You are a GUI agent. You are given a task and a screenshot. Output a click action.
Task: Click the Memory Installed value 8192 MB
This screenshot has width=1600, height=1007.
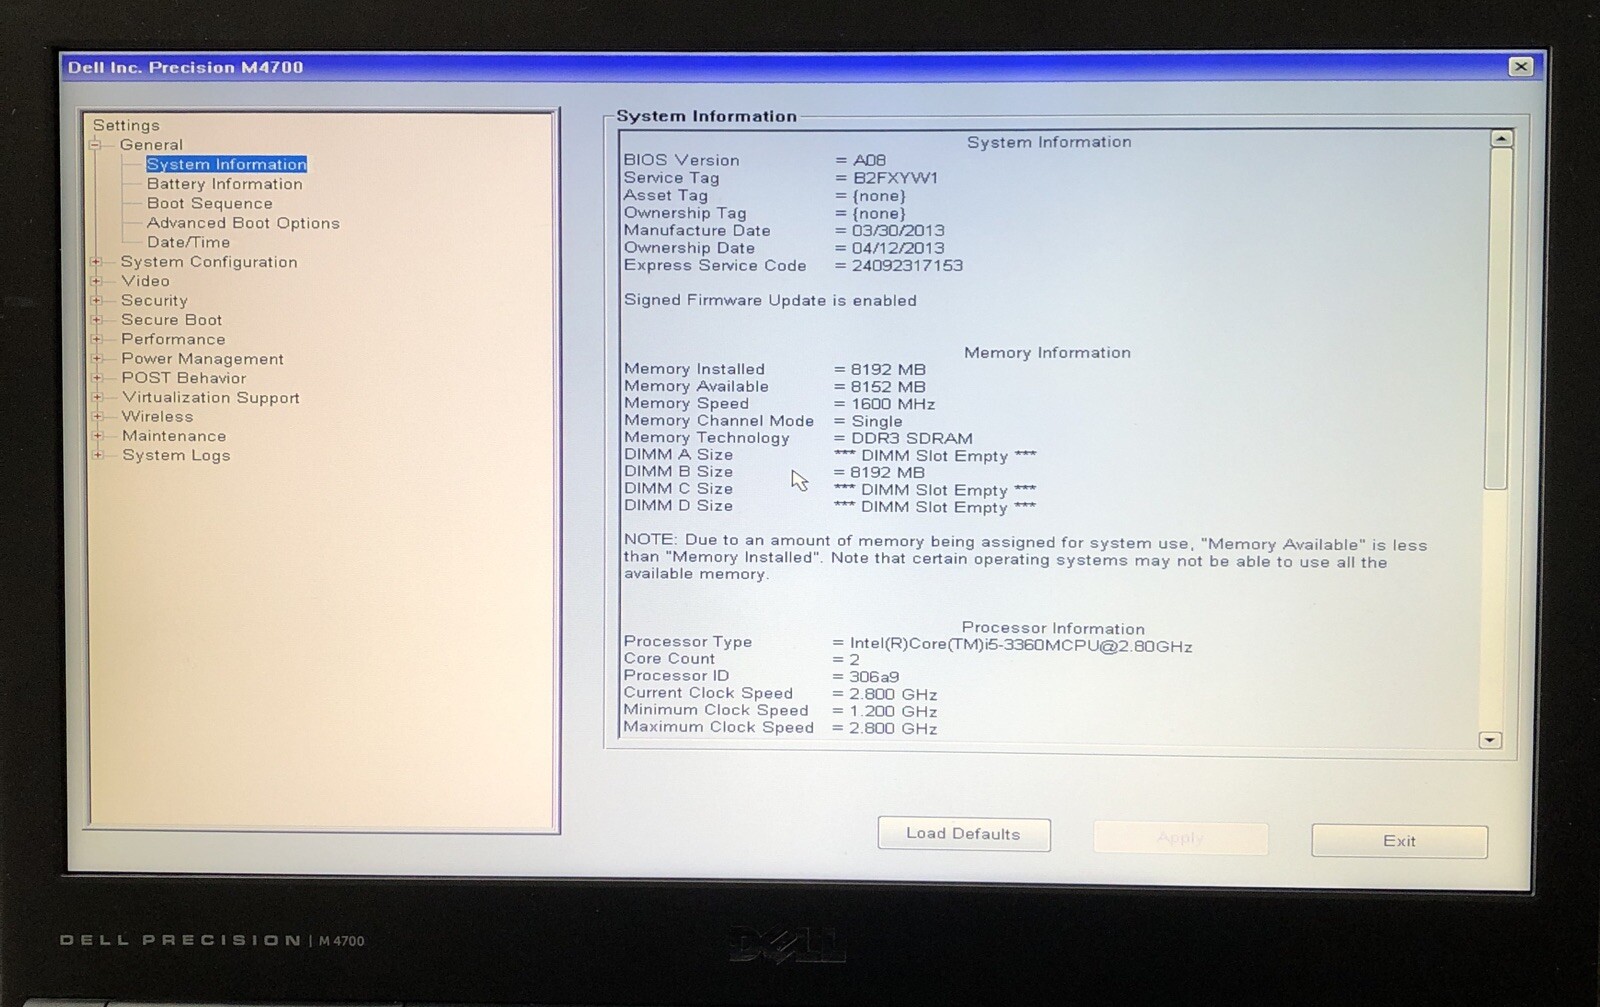pos(888,370)
